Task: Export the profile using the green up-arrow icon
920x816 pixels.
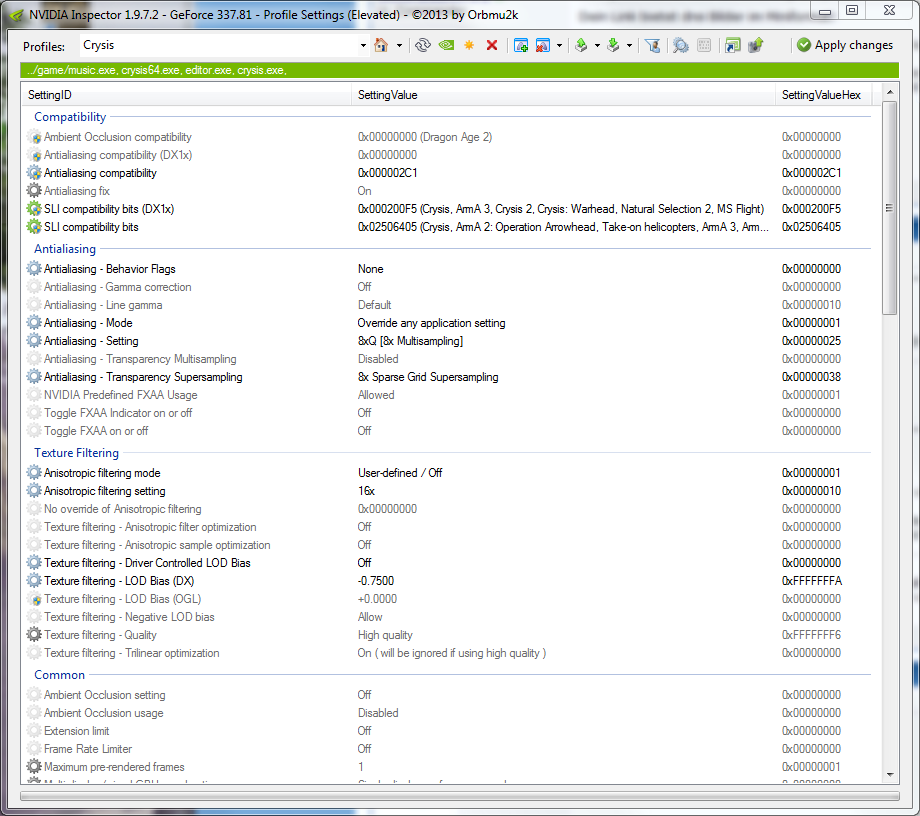Action: tap(581, 45)
